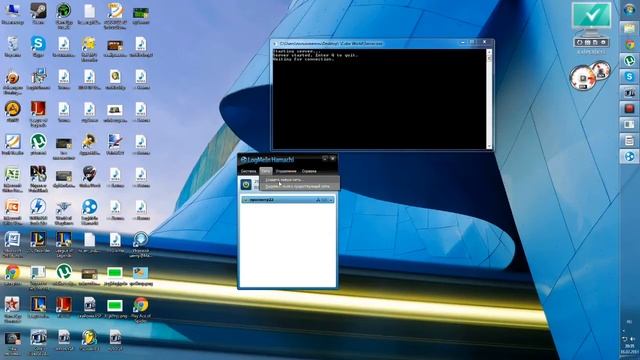Select the Skype desktop shortcut
Viewport: 640px width, 360px height.
38,47
